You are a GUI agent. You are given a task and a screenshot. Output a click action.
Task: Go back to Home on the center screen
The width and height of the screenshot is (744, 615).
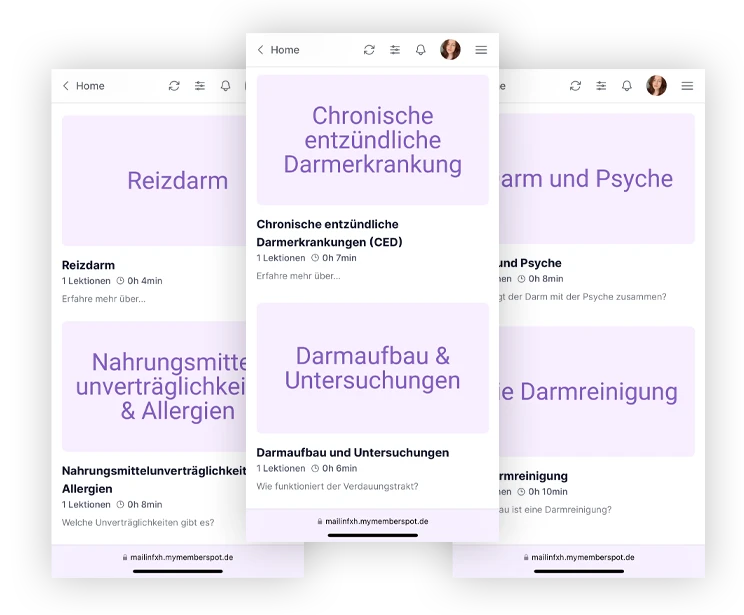pyautogui.click(x=278, y=50)
